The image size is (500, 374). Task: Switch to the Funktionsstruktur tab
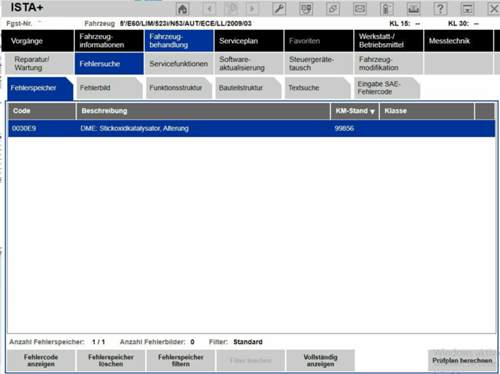pos(179,88)
